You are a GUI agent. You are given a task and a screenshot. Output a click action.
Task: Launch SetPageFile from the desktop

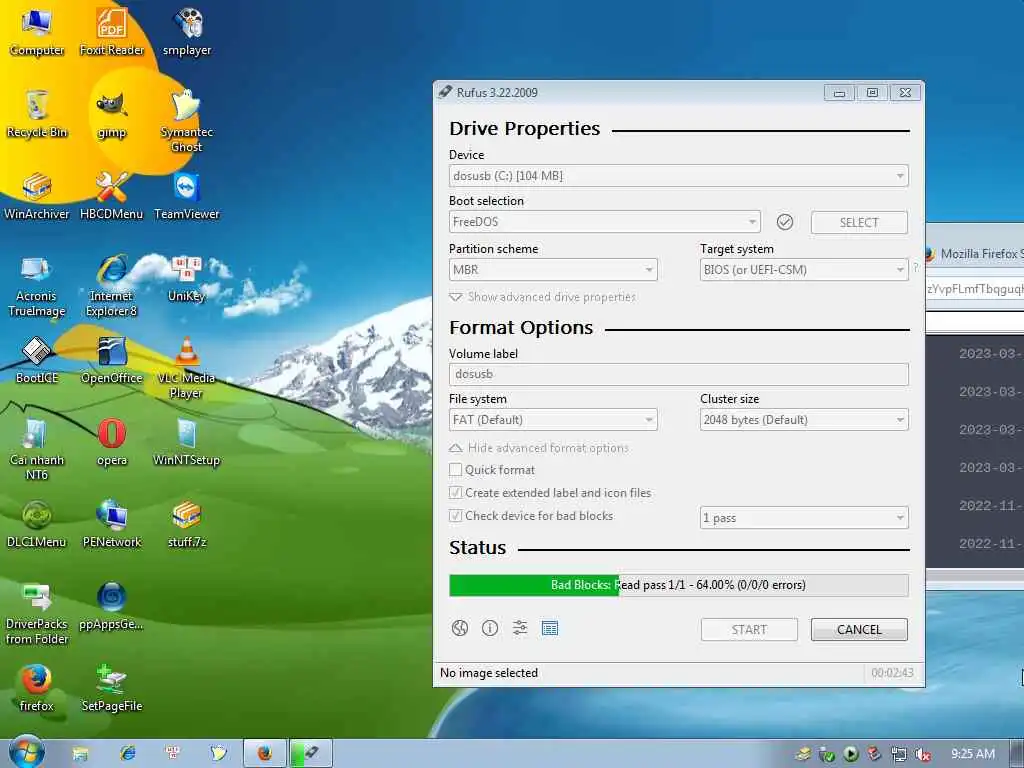[112, 688]
